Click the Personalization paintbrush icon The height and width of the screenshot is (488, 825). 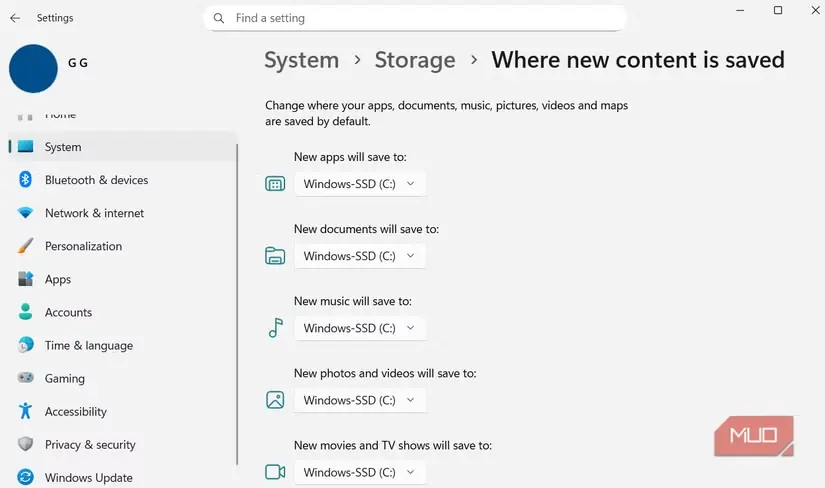(25, 246)
